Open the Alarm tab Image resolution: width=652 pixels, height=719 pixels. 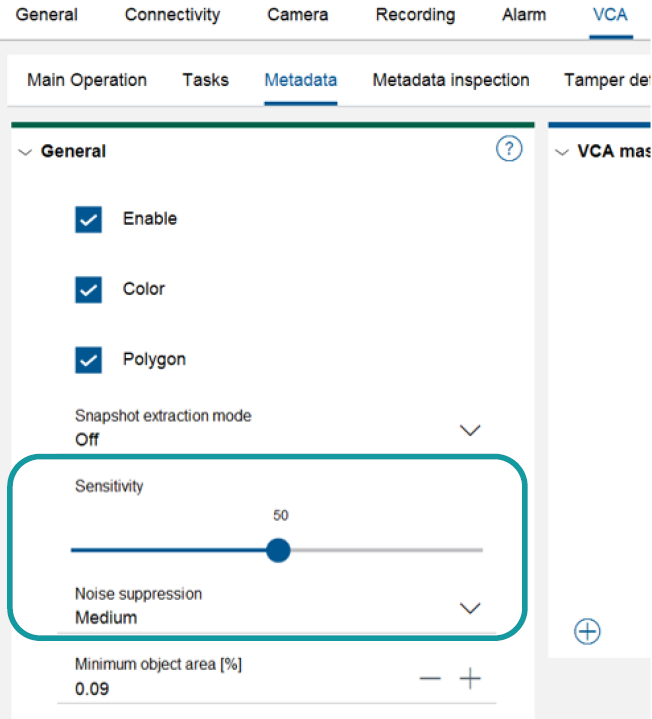pyautogui.click(x=524, y=15)
